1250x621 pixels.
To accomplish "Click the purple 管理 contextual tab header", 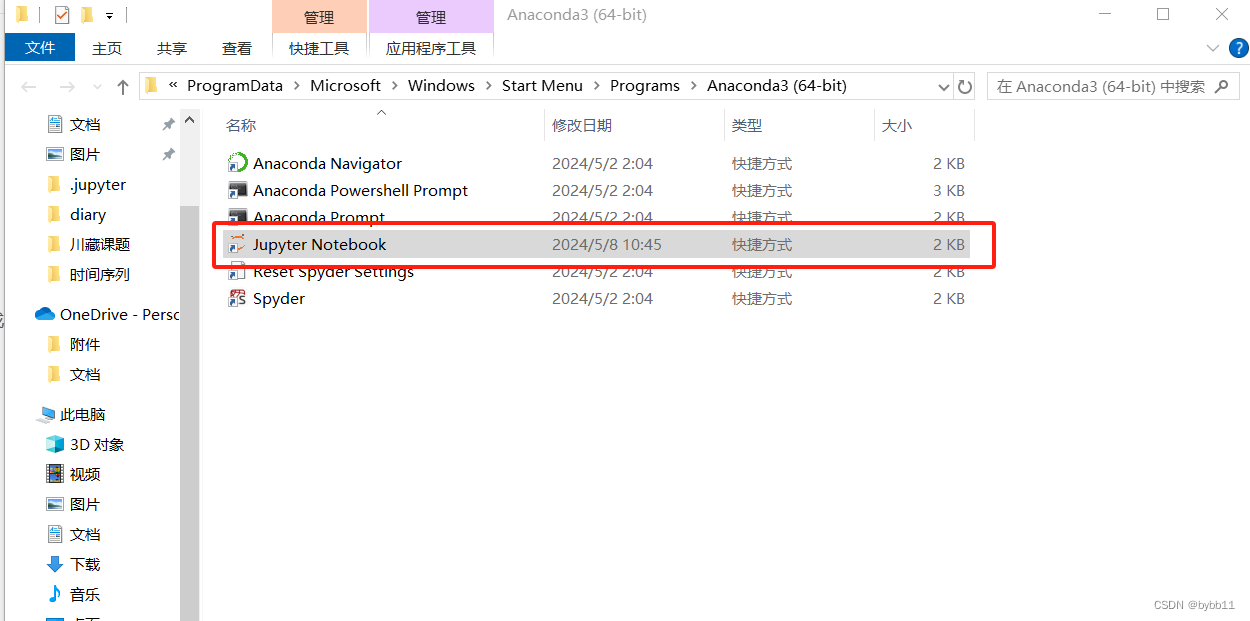I will point(431,17).
